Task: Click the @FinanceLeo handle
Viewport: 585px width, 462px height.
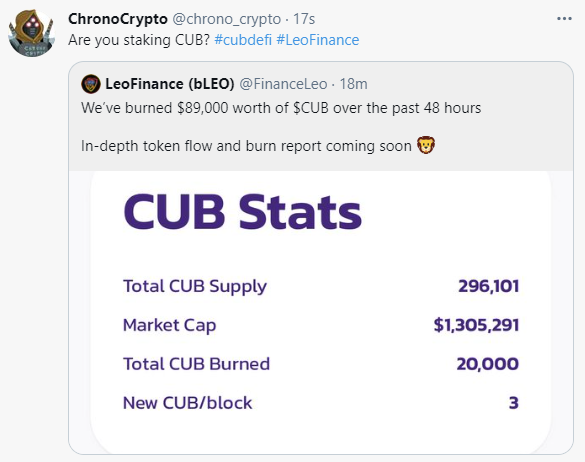Action: pyautogui.click(x=283, y=84)
